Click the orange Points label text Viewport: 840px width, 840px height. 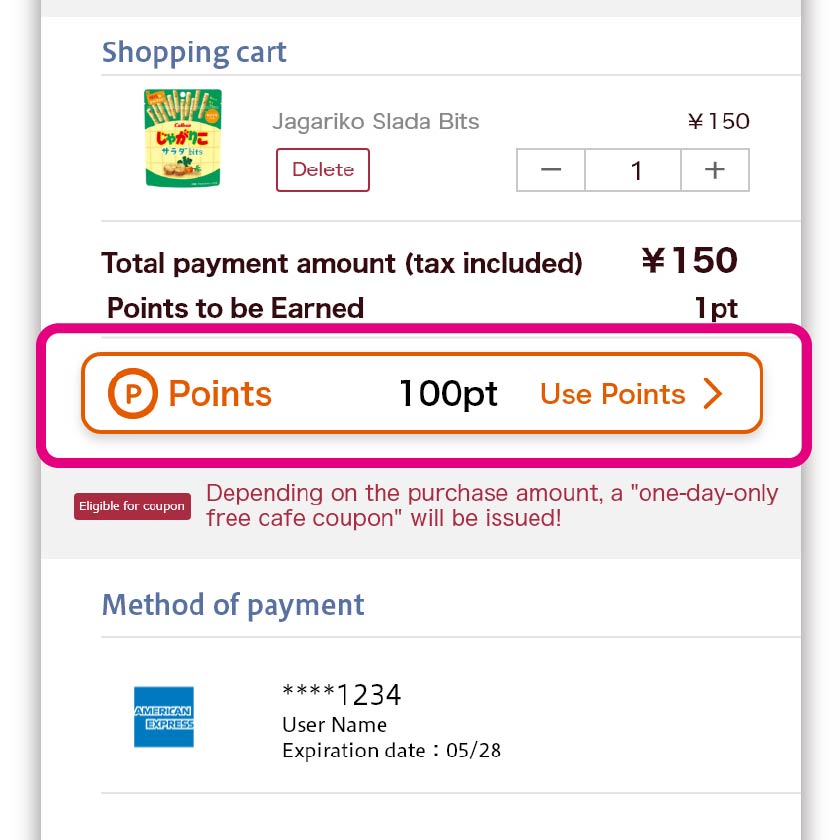coord(220,394)
